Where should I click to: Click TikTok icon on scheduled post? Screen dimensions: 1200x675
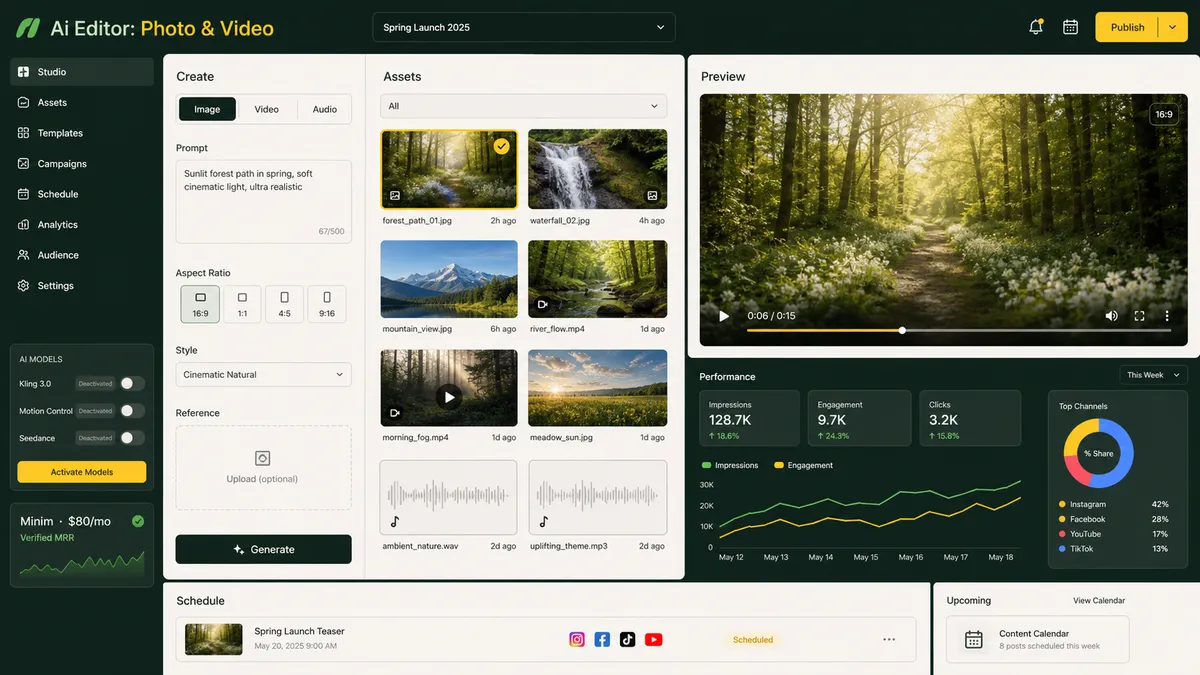[x=627, y=640]
